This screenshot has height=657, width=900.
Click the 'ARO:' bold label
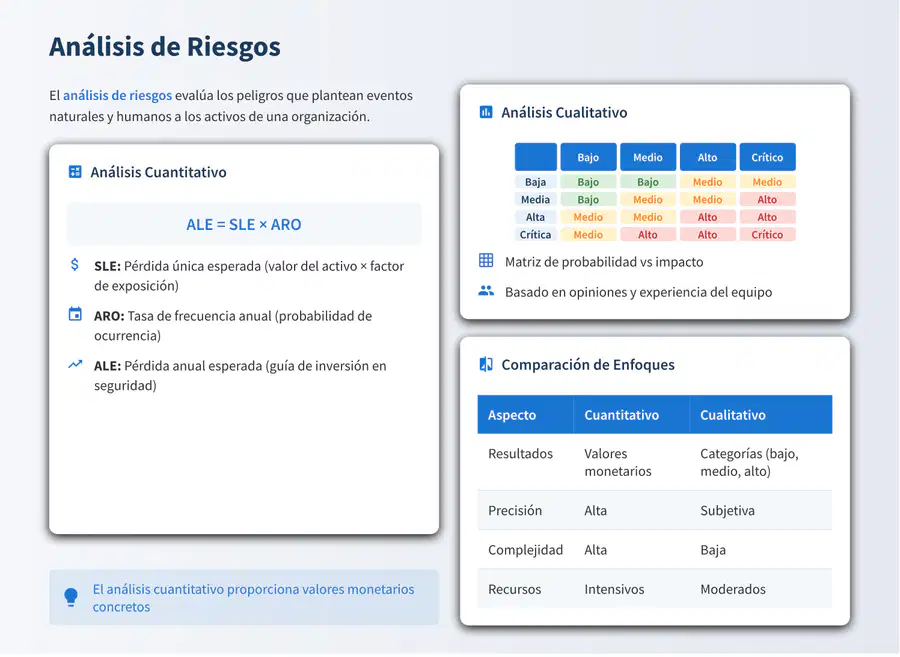(x=109, y=316)
